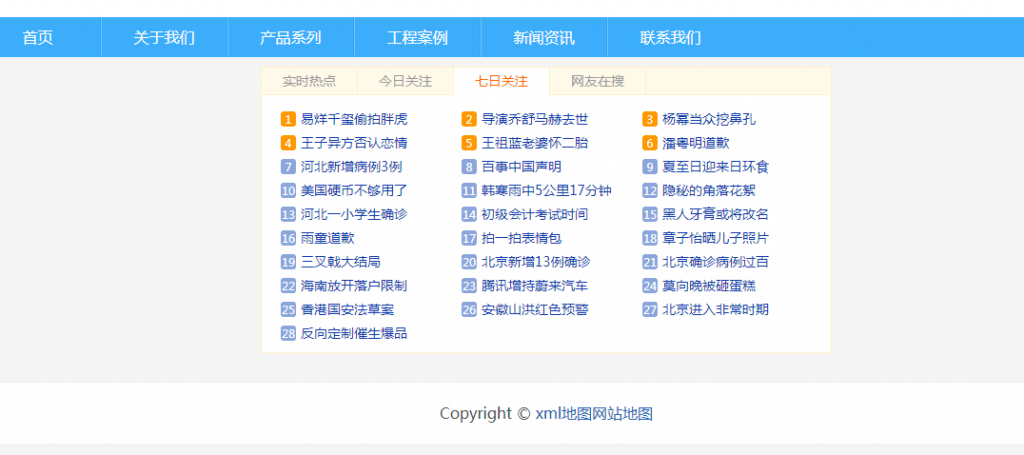Image resolution: width=1024 pixels, height=455 pixels.
Task: Open the link 腾讯增持蔚来汽车
Action: click(x=535, y=285)
